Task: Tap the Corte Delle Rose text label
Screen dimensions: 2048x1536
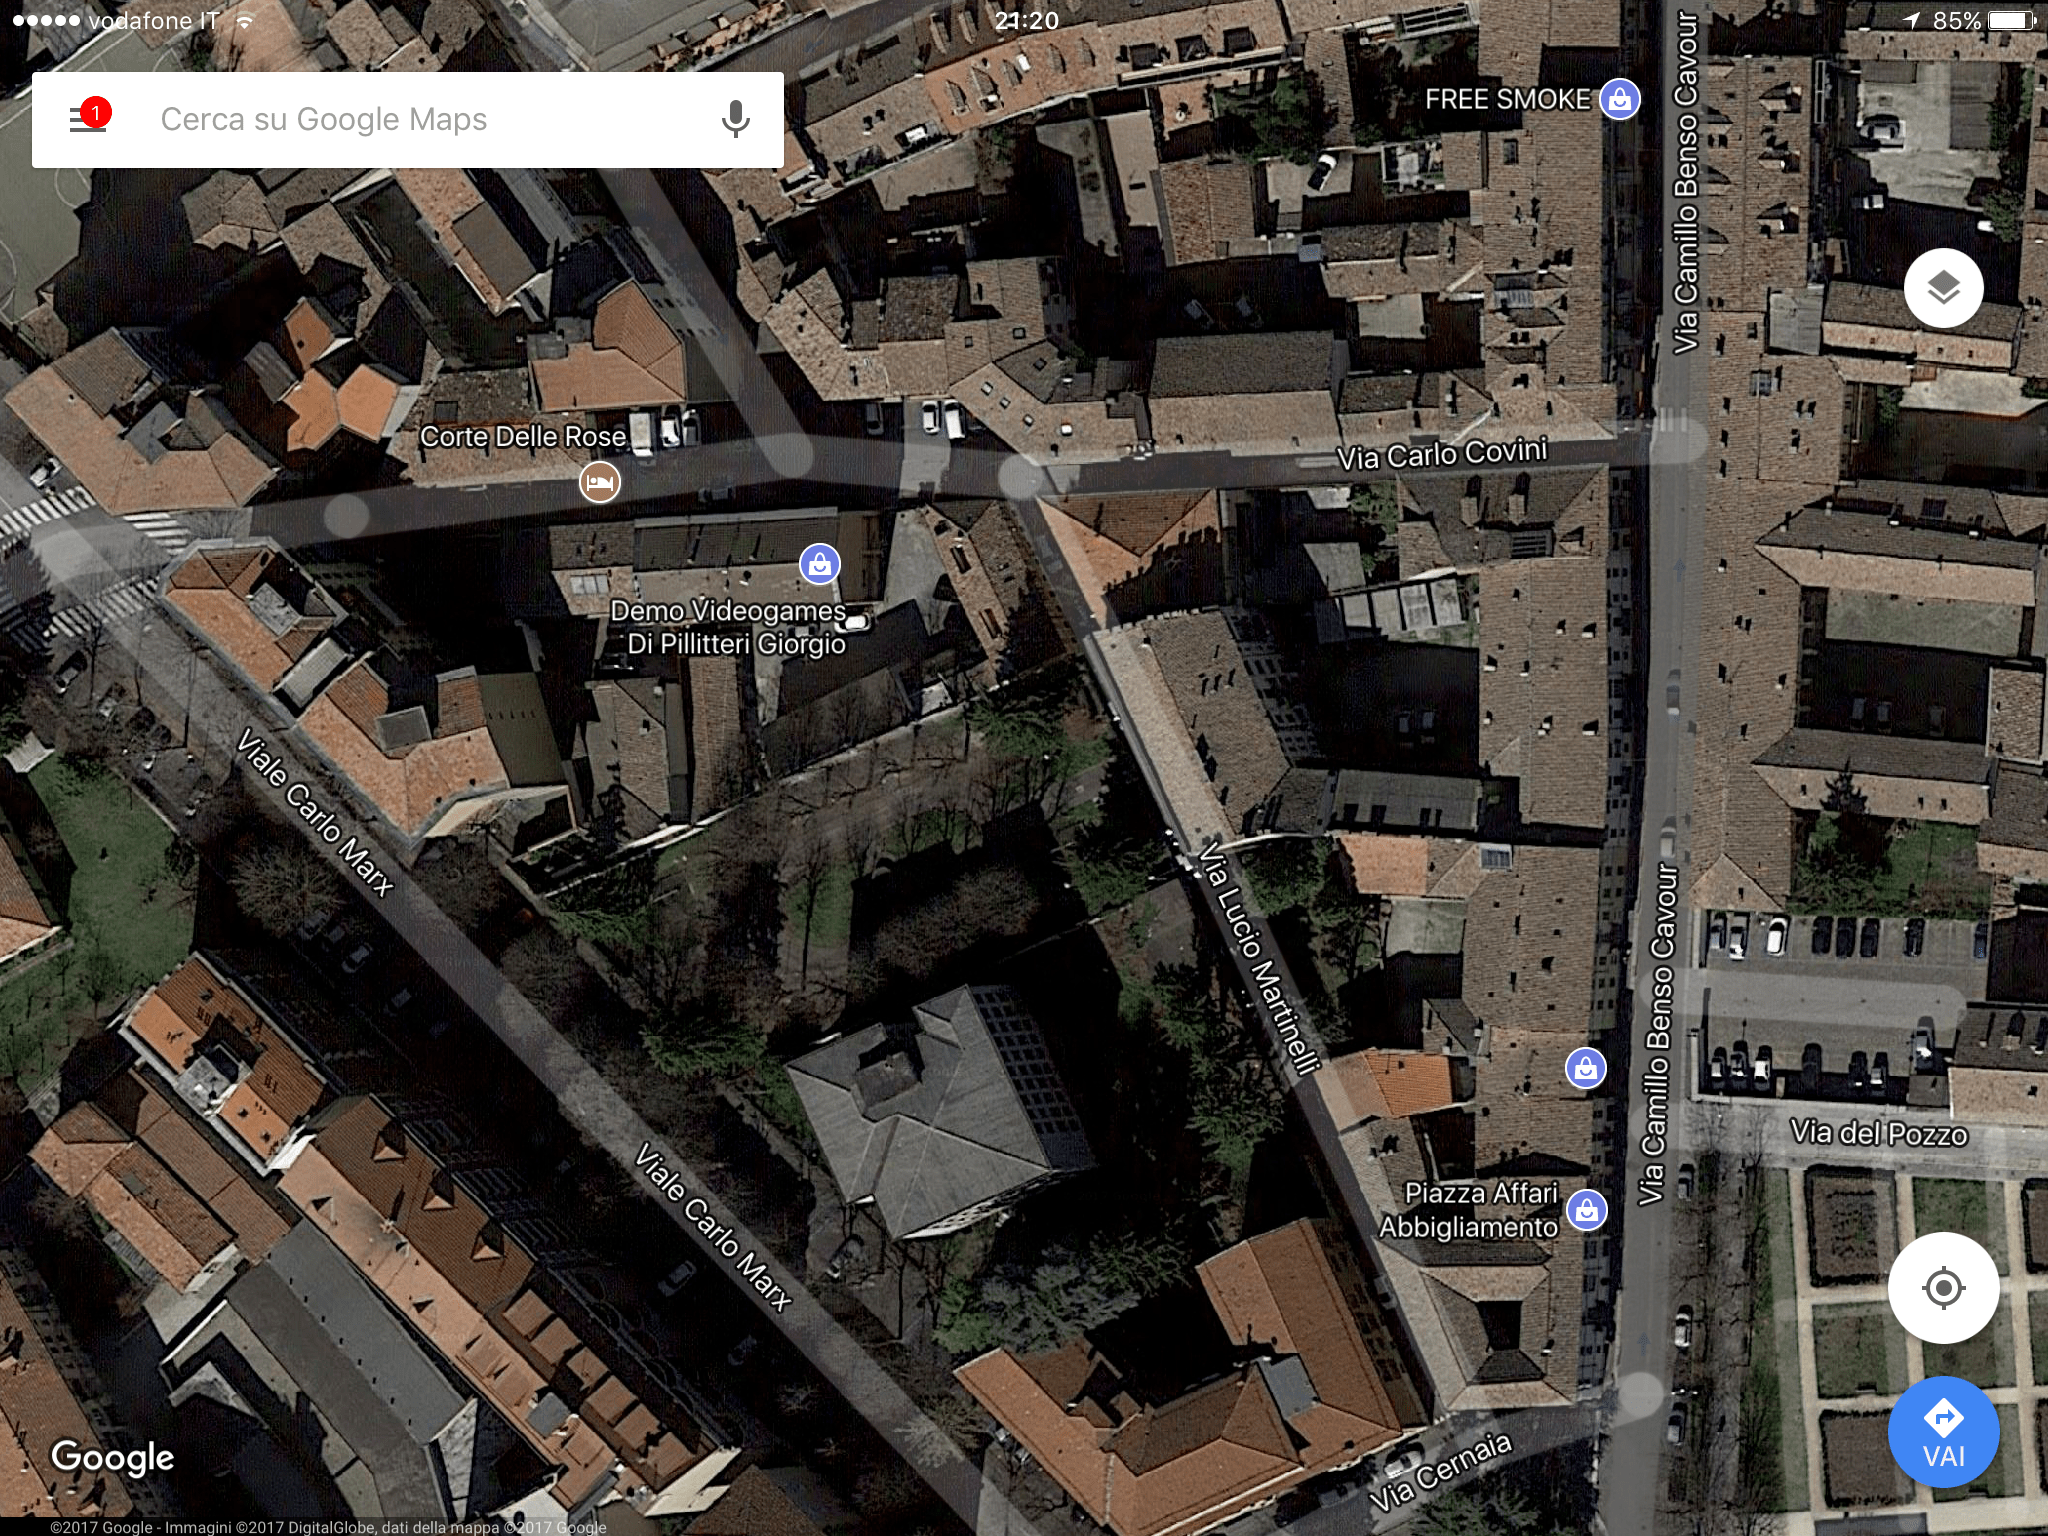Action: tap(522, 437)
